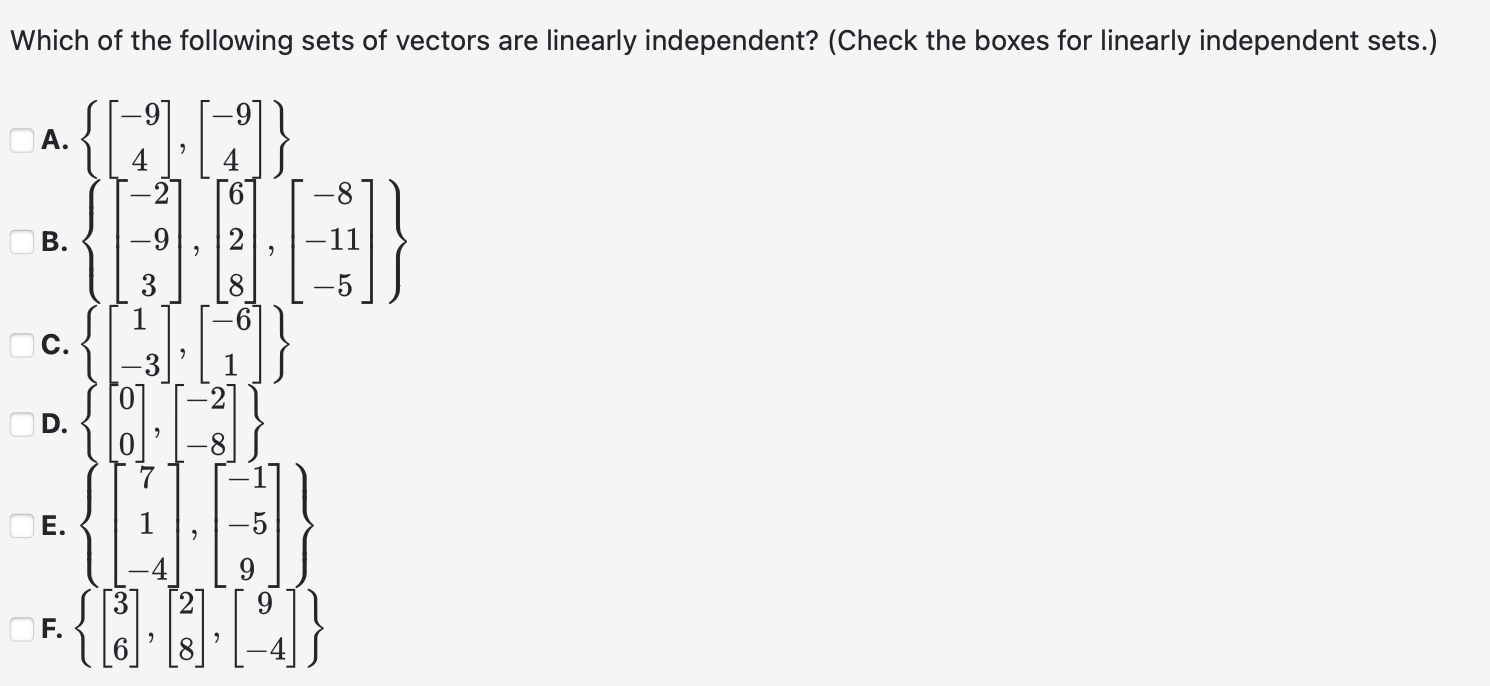This screenshot has height=686, width=1490.
Task: Select the label B next to its checkbox
Action: (53, 241)
